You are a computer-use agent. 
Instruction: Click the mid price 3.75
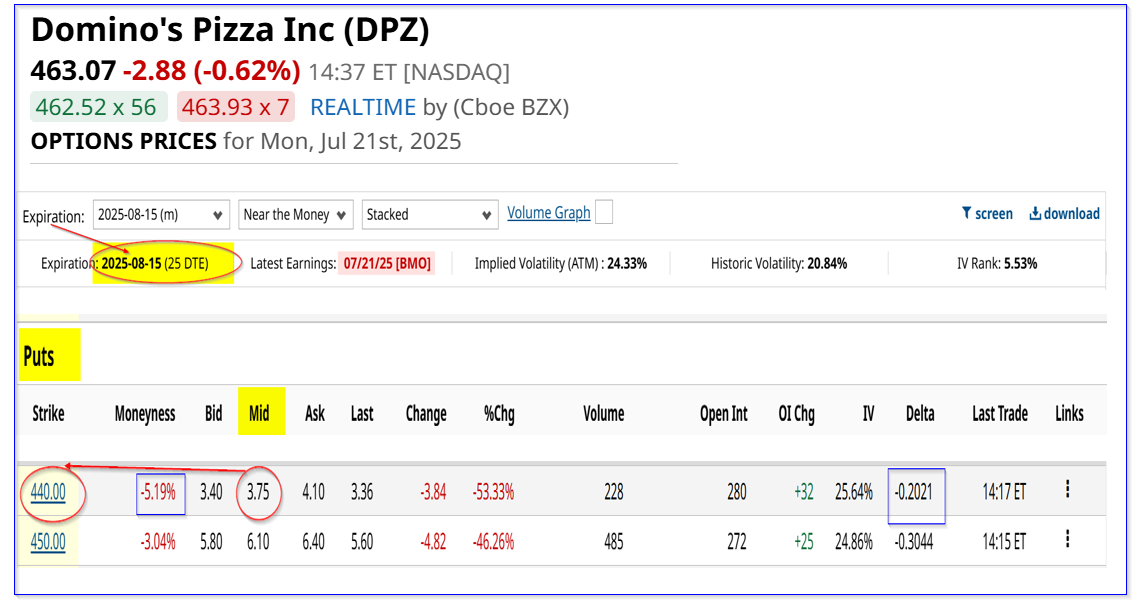[x=257, y=492]
